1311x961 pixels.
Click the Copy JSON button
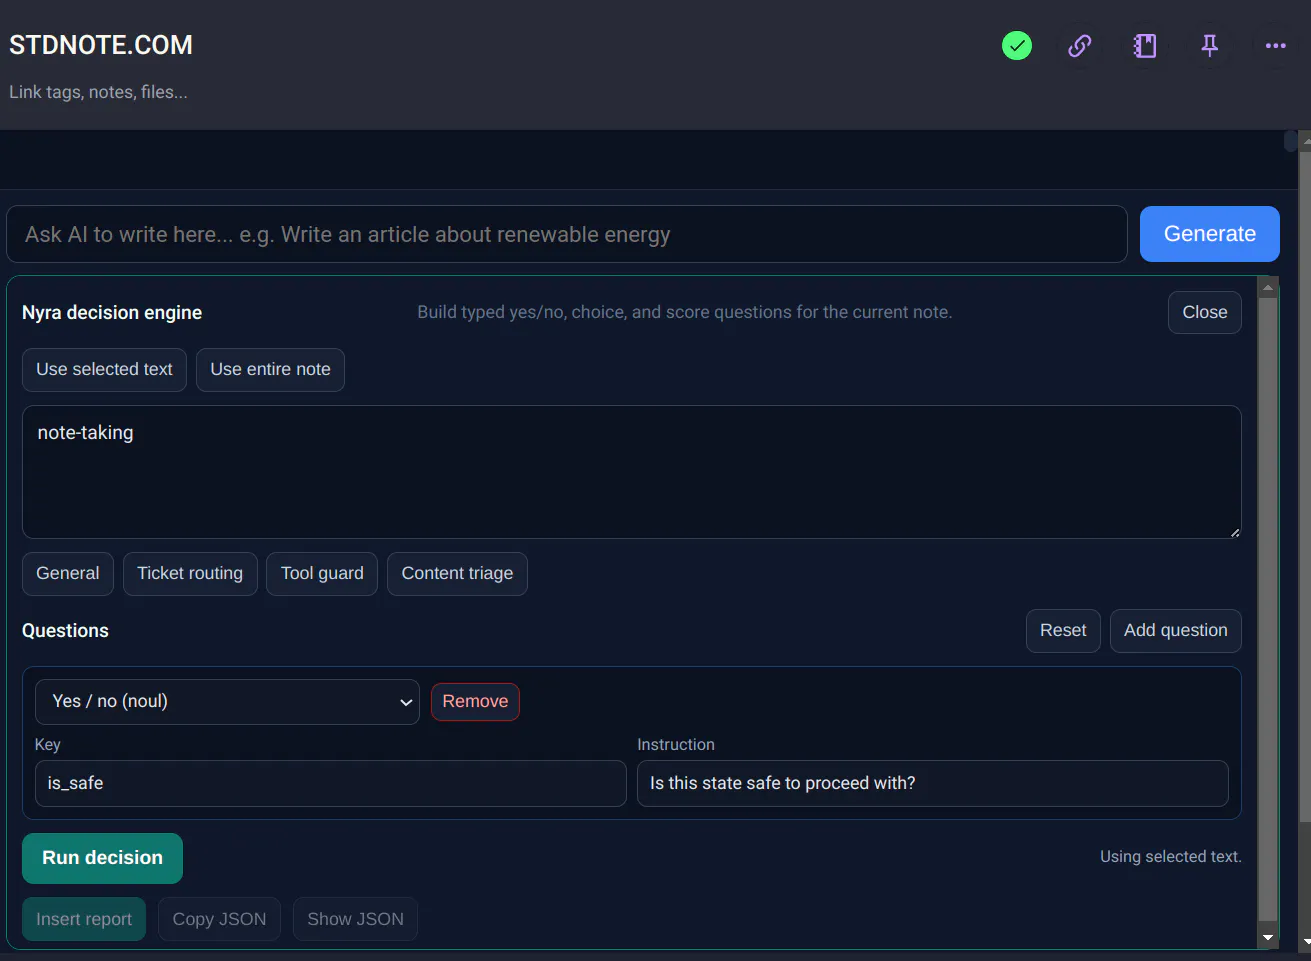tap(219, 919)
